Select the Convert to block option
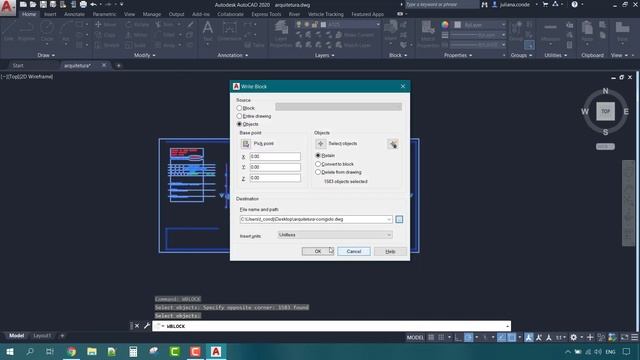This screenshot has height=360, width=640. 318,164
